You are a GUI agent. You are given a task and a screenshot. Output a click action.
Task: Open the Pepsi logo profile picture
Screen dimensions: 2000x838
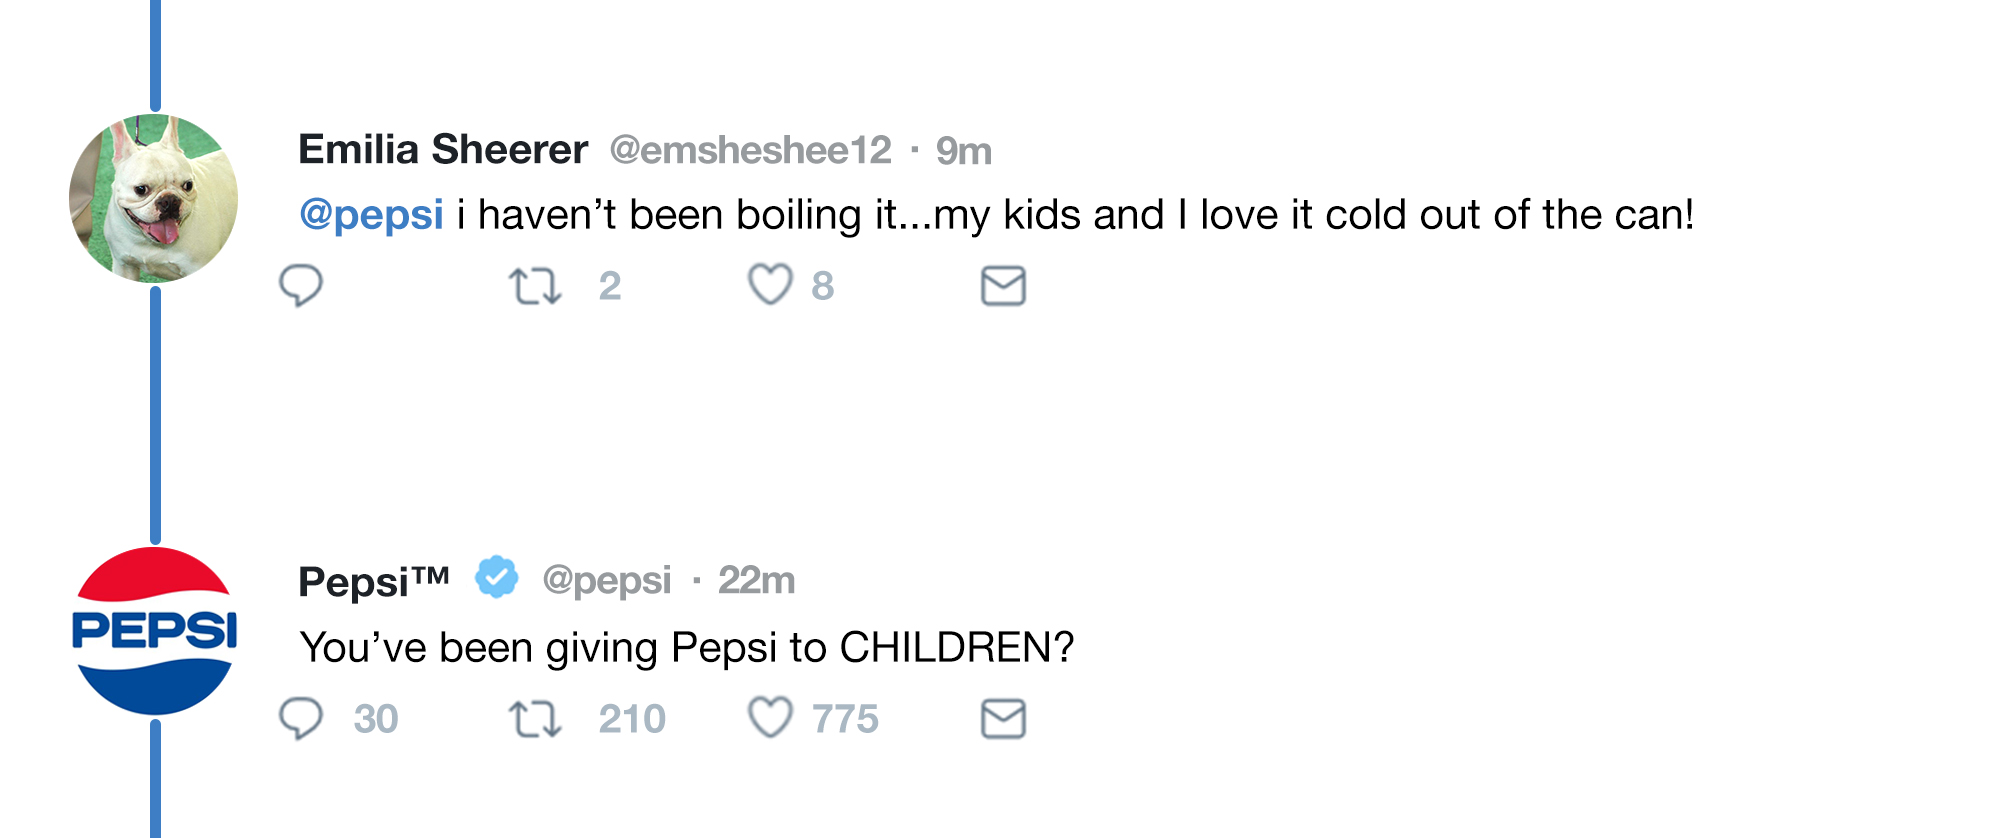tap(154, 631)
